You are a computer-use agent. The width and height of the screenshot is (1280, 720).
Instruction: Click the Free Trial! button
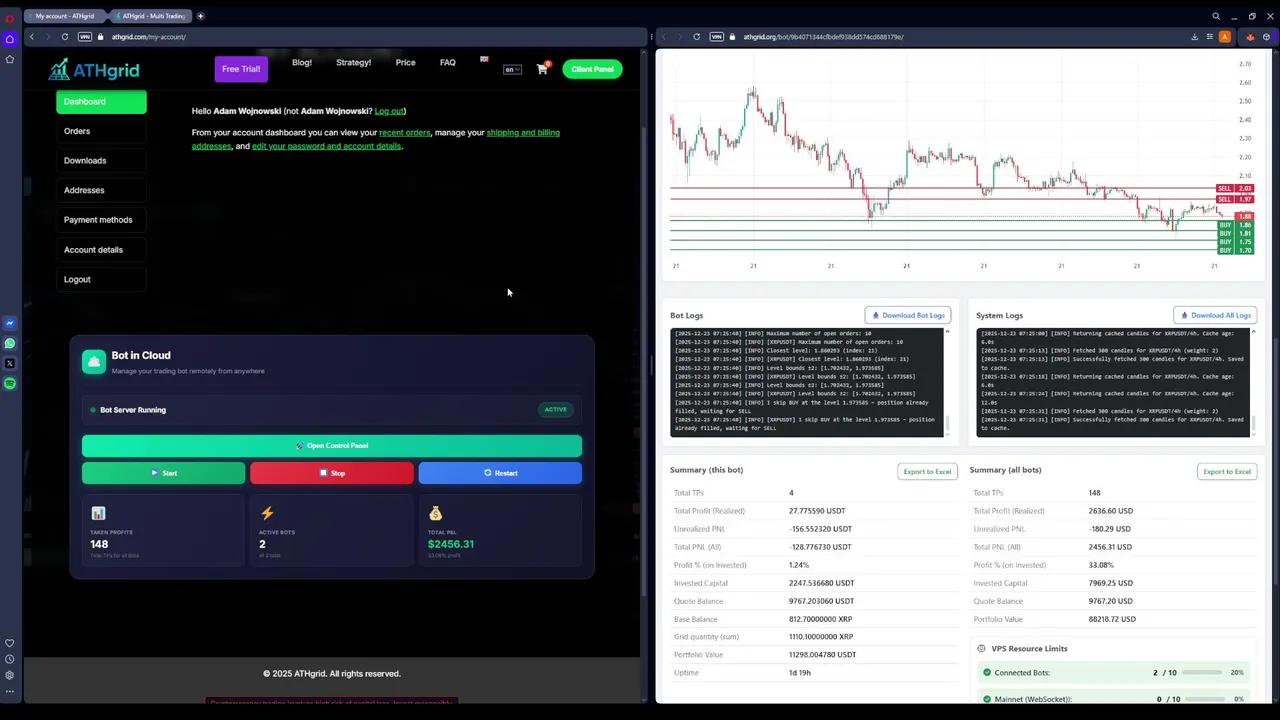[241, 69]
